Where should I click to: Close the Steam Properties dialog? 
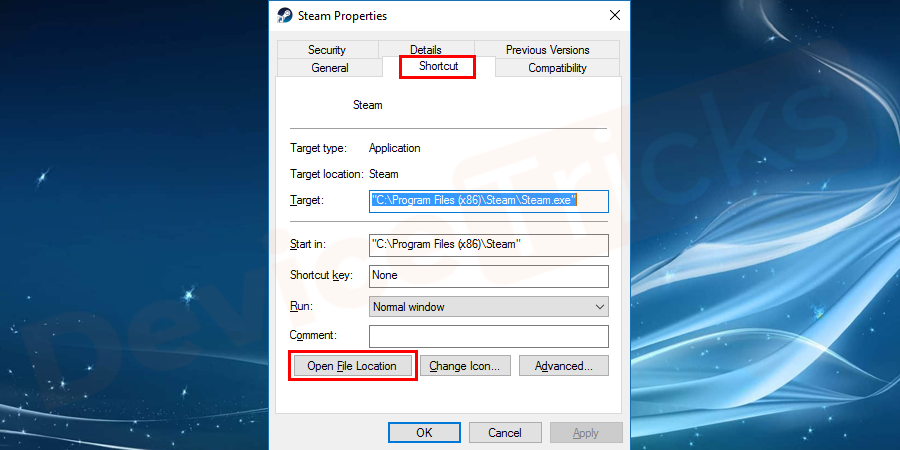[615, 15]
